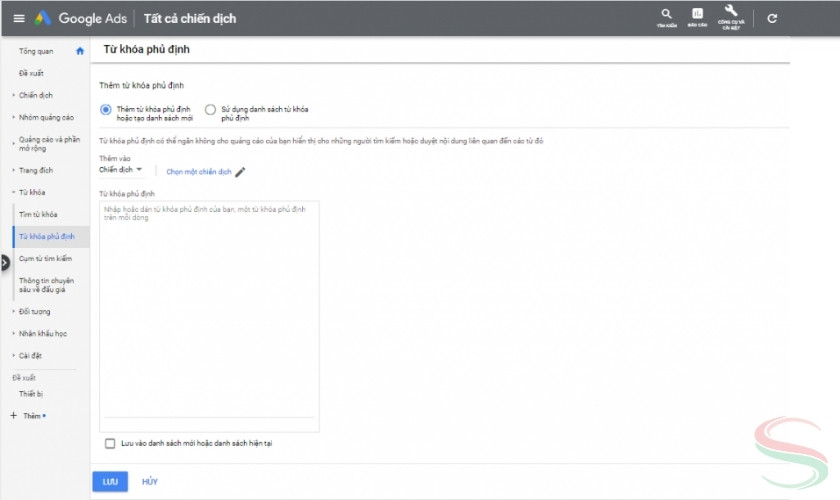
Task: Go to 'Tìm từ khóa' sidebar item
Action: pos(38,214)
